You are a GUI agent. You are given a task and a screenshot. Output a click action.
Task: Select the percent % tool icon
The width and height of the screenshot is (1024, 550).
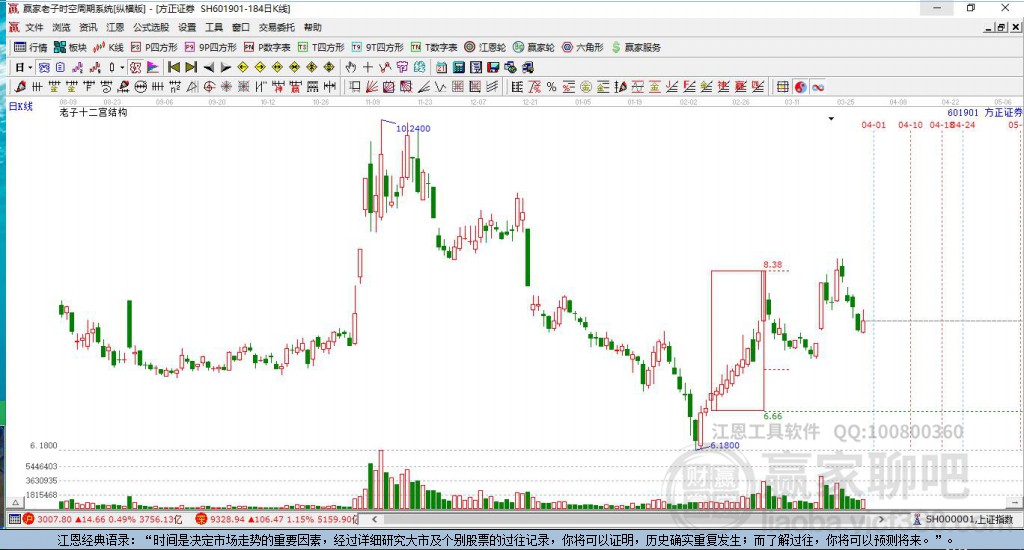(551, 87)
